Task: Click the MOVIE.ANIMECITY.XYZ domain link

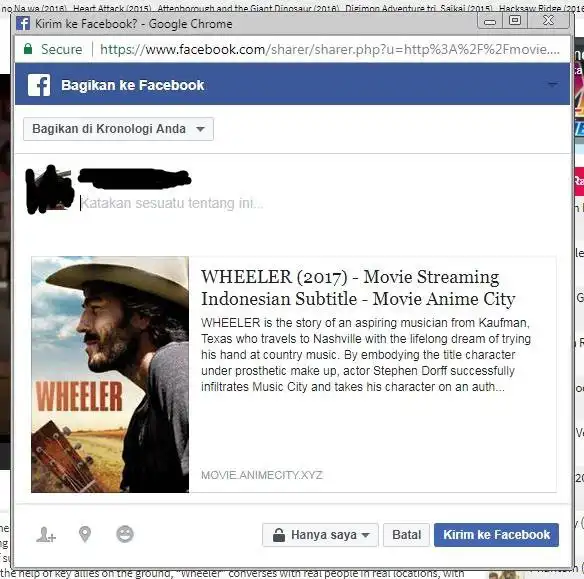Action: [262, 475]
